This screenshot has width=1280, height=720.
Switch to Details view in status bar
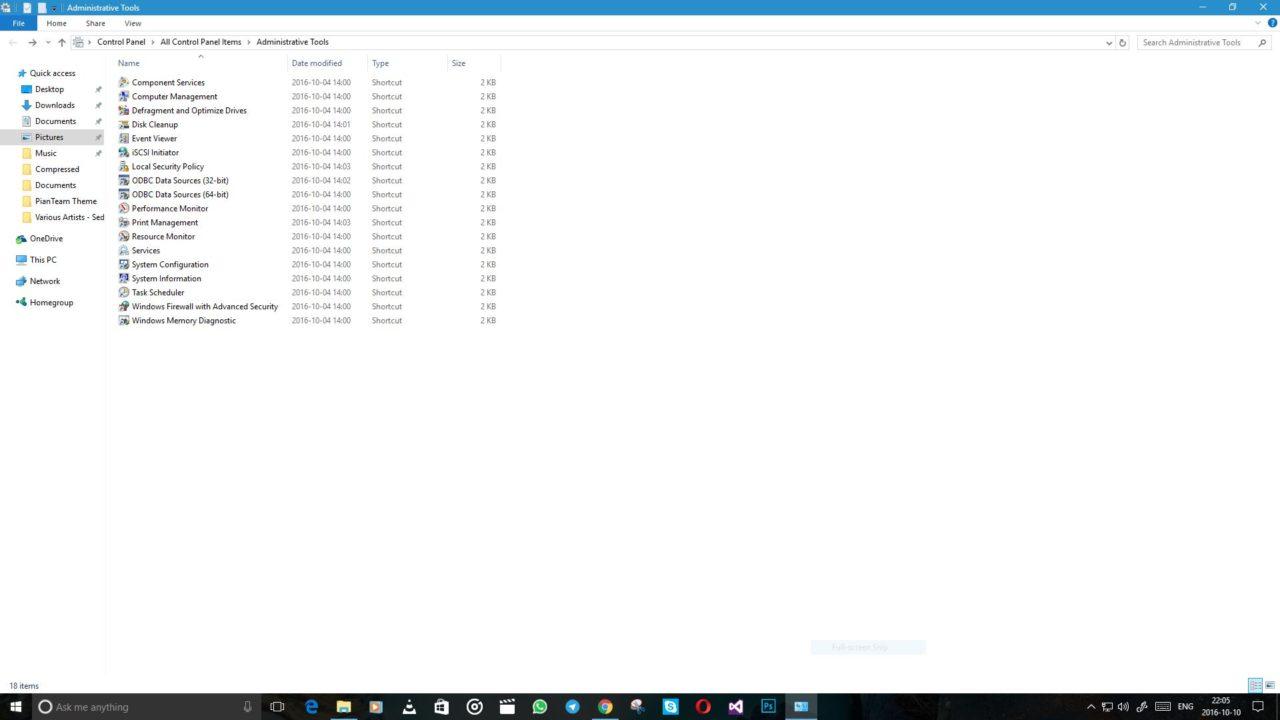[1255, 685]
